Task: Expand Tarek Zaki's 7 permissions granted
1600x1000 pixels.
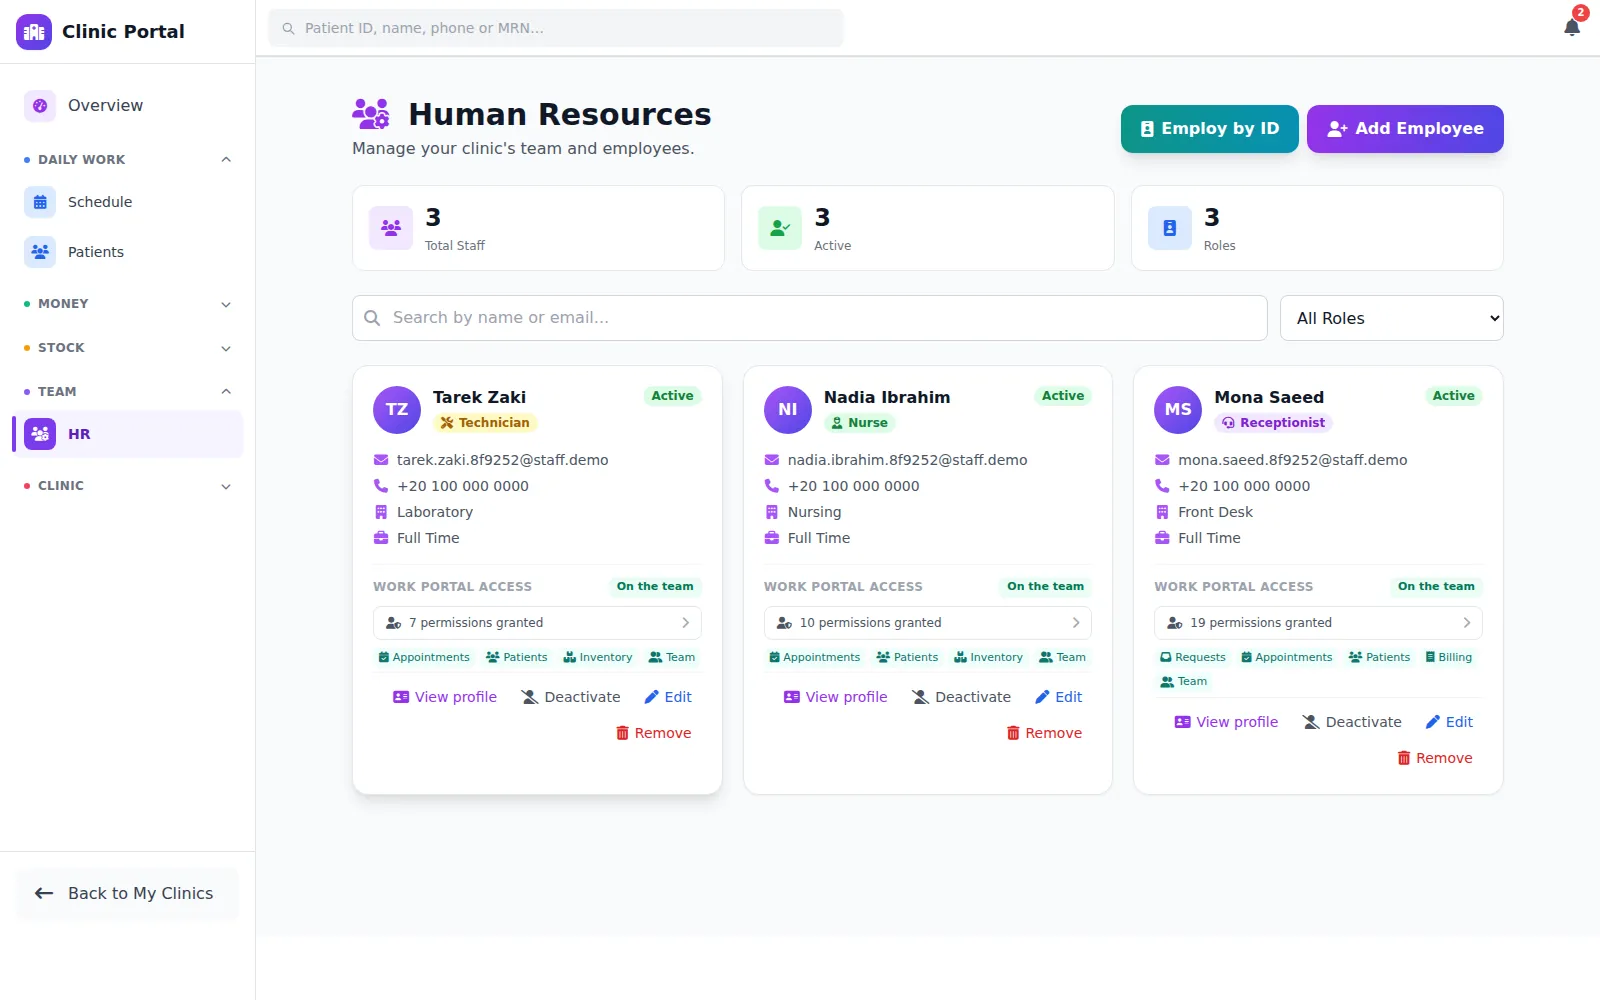Action: [x=537, y=623]
